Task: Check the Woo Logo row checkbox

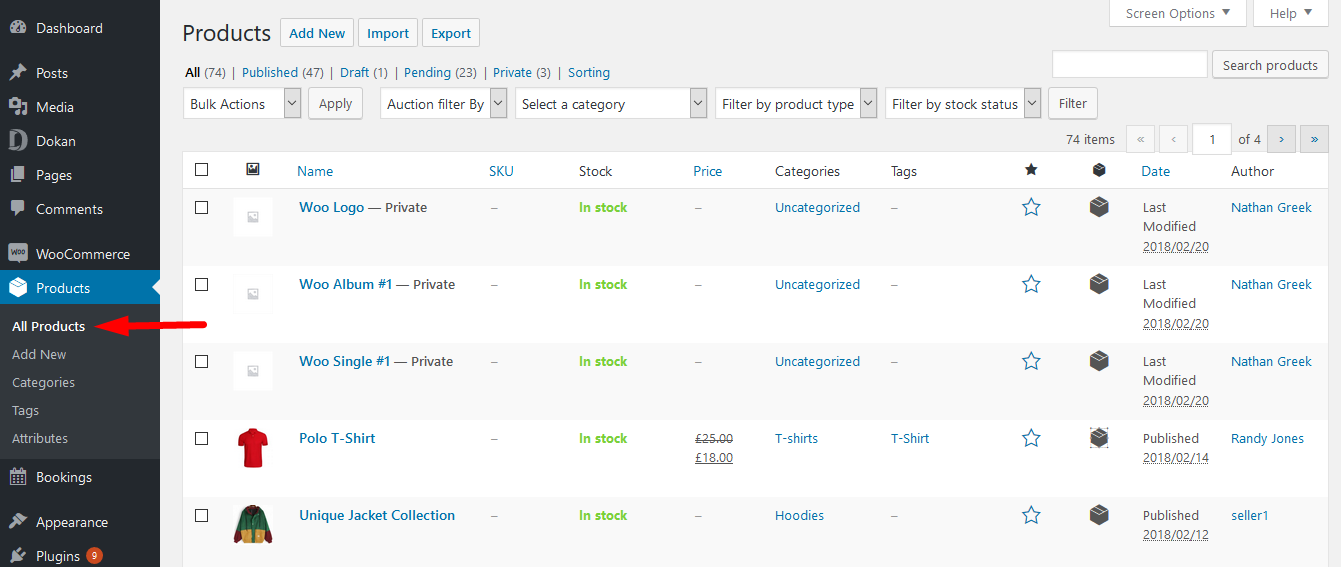Action: click(x=201, y=207)
